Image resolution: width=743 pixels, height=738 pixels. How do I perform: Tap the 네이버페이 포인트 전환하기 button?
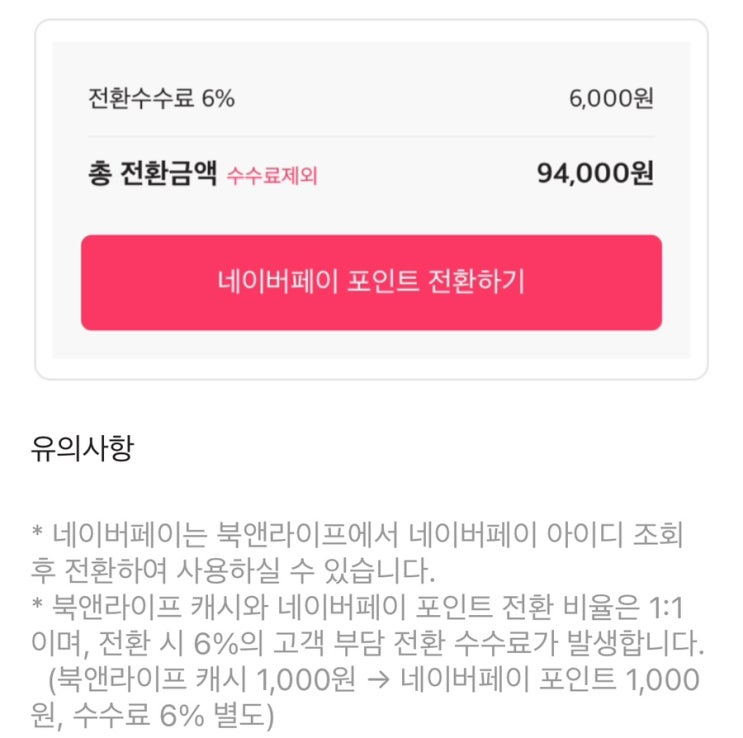click(371, 282)
